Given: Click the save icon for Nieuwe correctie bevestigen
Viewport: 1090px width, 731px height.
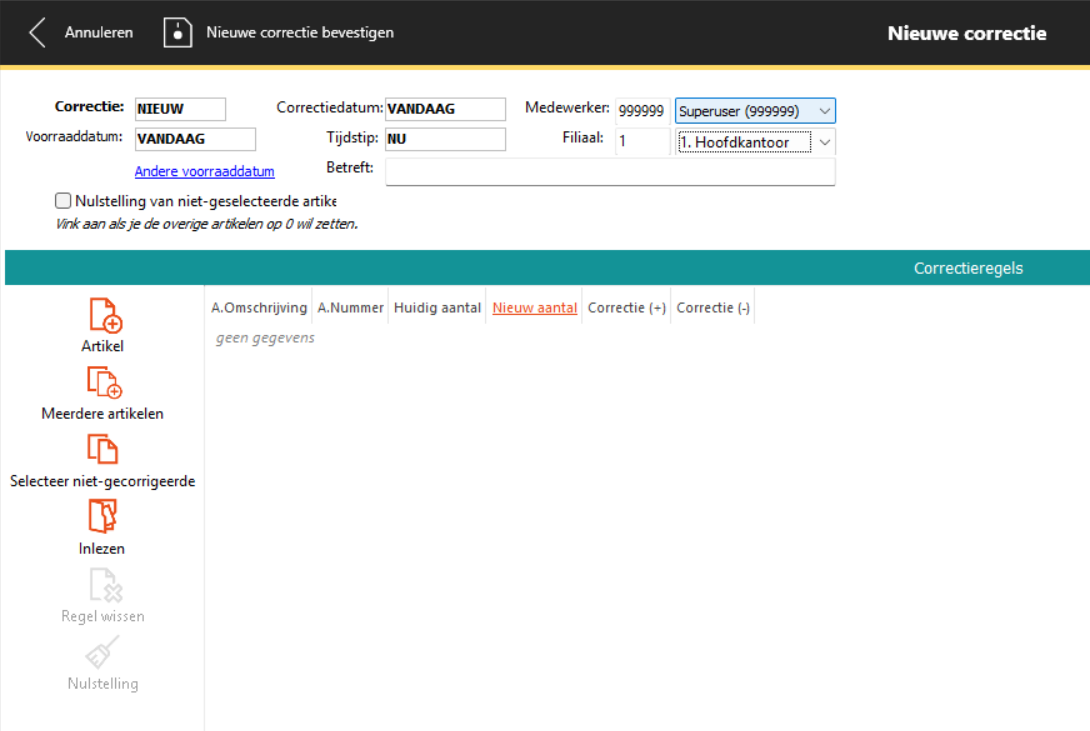Looking at the screenshot, I should 177,32.
